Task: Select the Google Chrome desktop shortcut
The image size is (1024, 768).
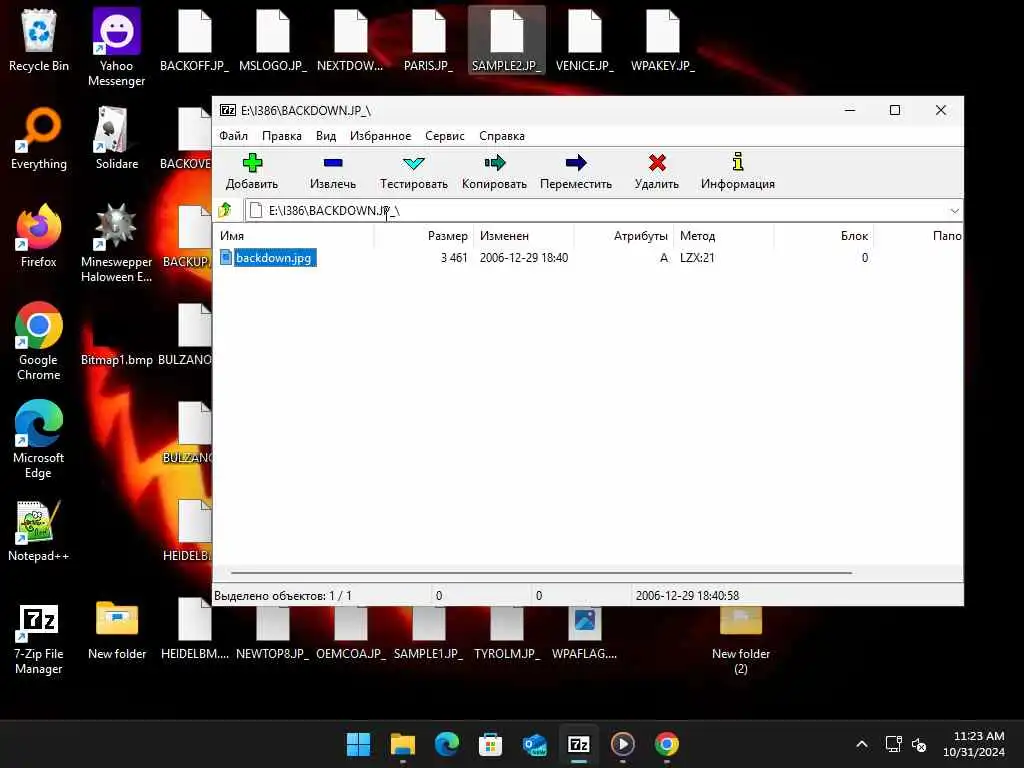Action: coord(39,341)
